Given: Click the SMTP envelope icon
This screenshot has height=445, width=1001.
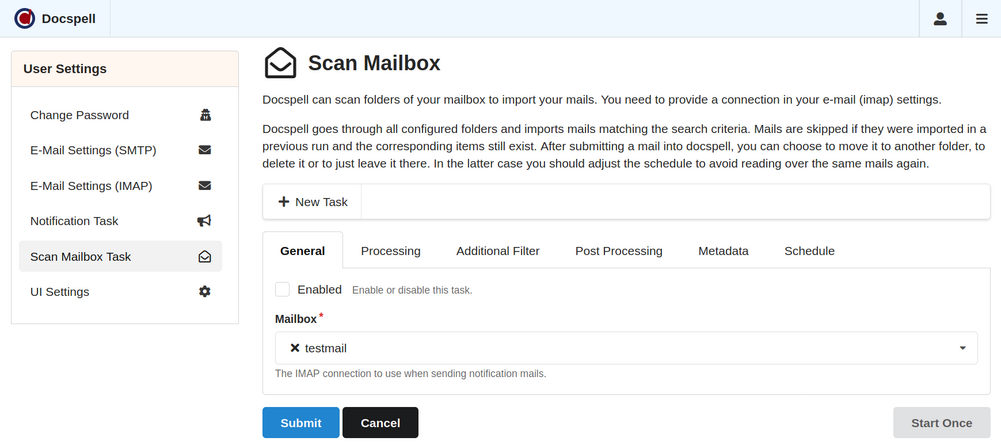Looking at the screenshot, I should (x=205, y=151).
